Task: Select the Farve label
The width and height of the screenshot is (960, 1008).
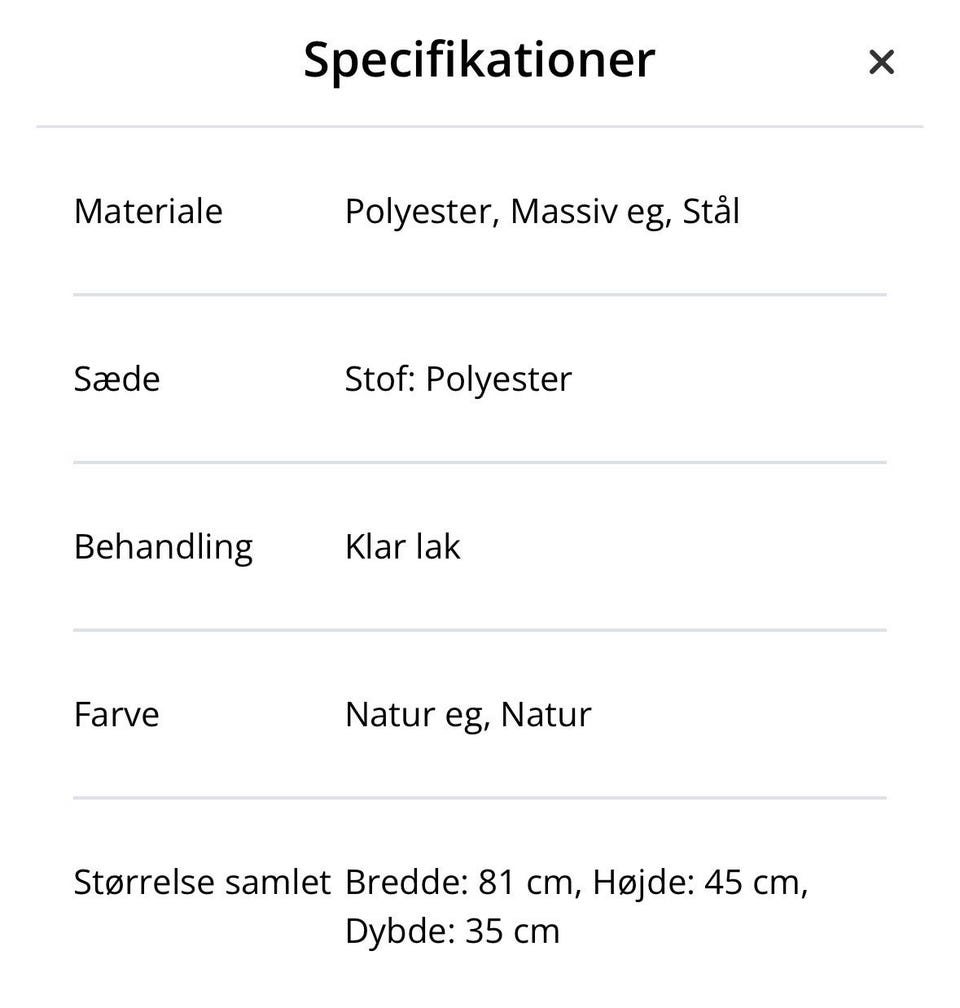Action: [116, 715]
